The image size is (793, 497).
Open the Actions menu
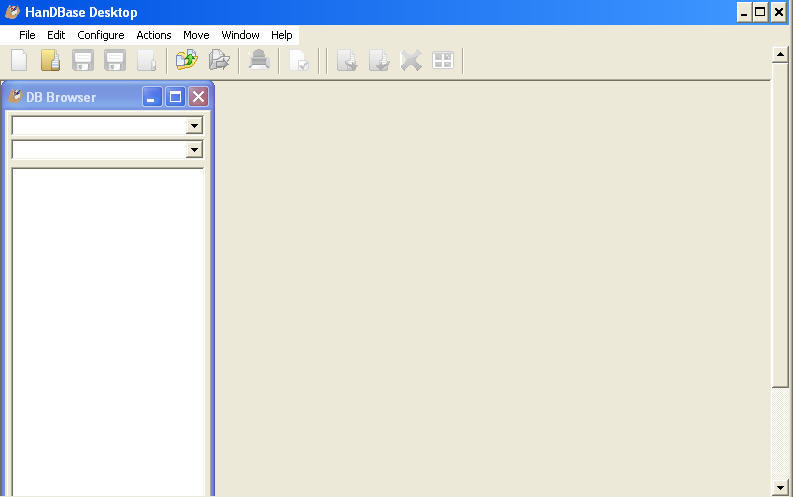[x=154, y=35]
